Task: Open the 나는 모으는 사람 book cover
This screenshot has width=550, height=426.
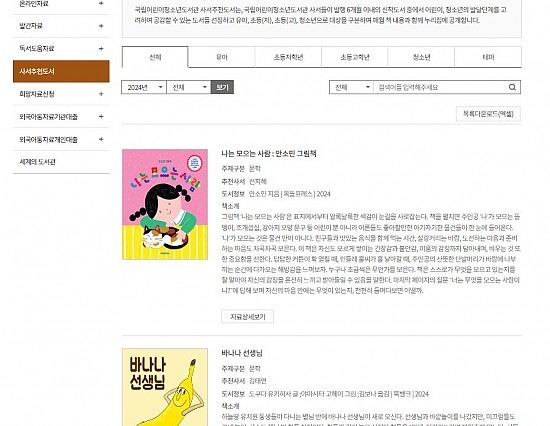Action: point(165,205)
